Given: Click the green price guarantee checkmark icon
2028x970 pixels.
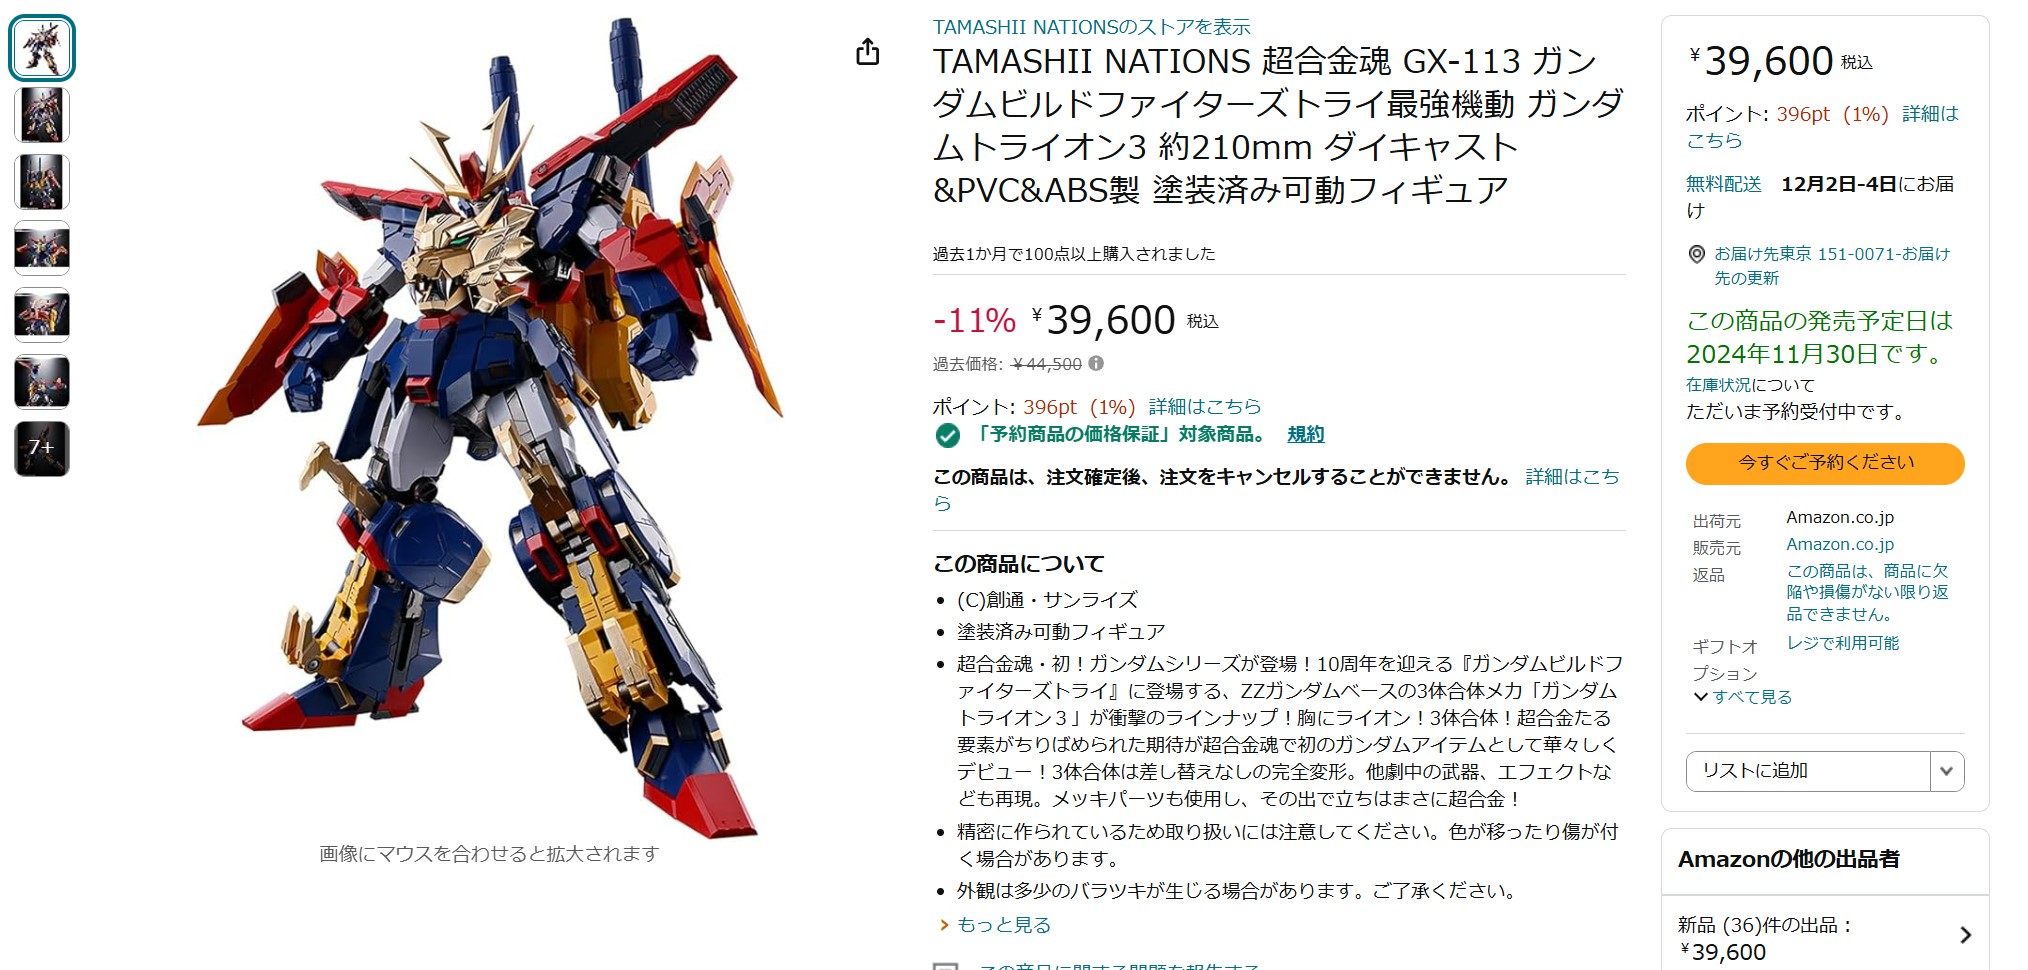Looking at the screenshot, I should tap(947, 435).
